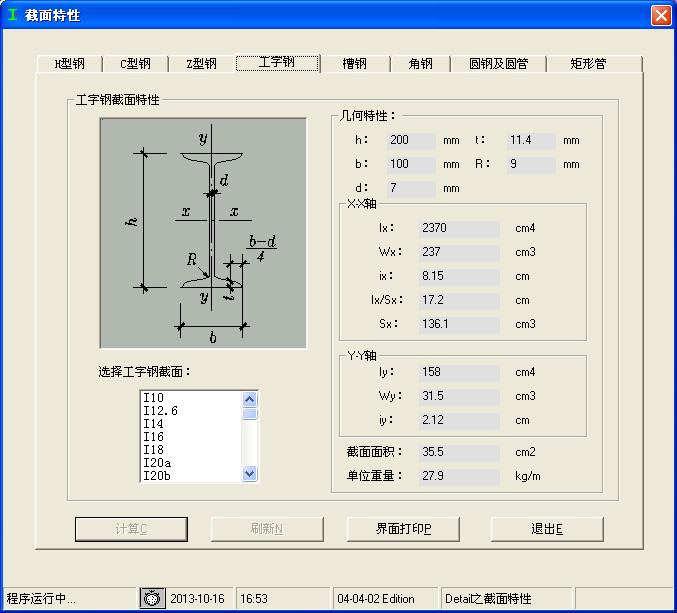The width and height of the screenshot is (677, 613).
Task: Click the section list scrollbar thumb
Action: (250, 414)
